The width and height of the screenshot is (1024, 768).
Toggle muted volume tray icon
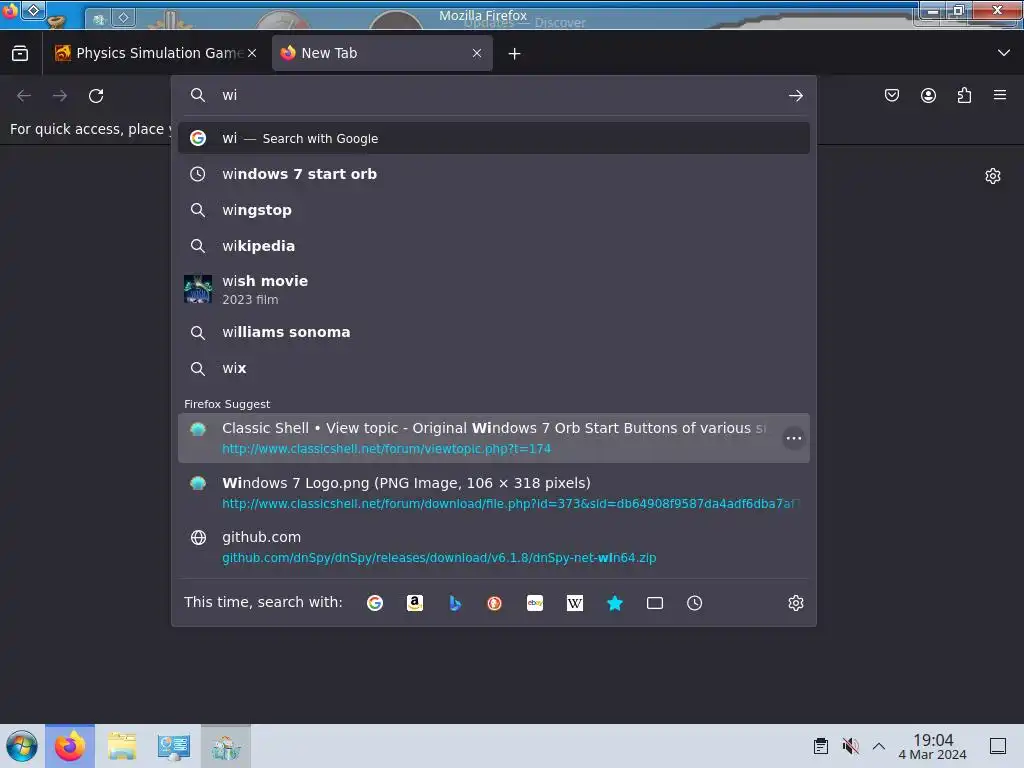click(x=850, y=746)
